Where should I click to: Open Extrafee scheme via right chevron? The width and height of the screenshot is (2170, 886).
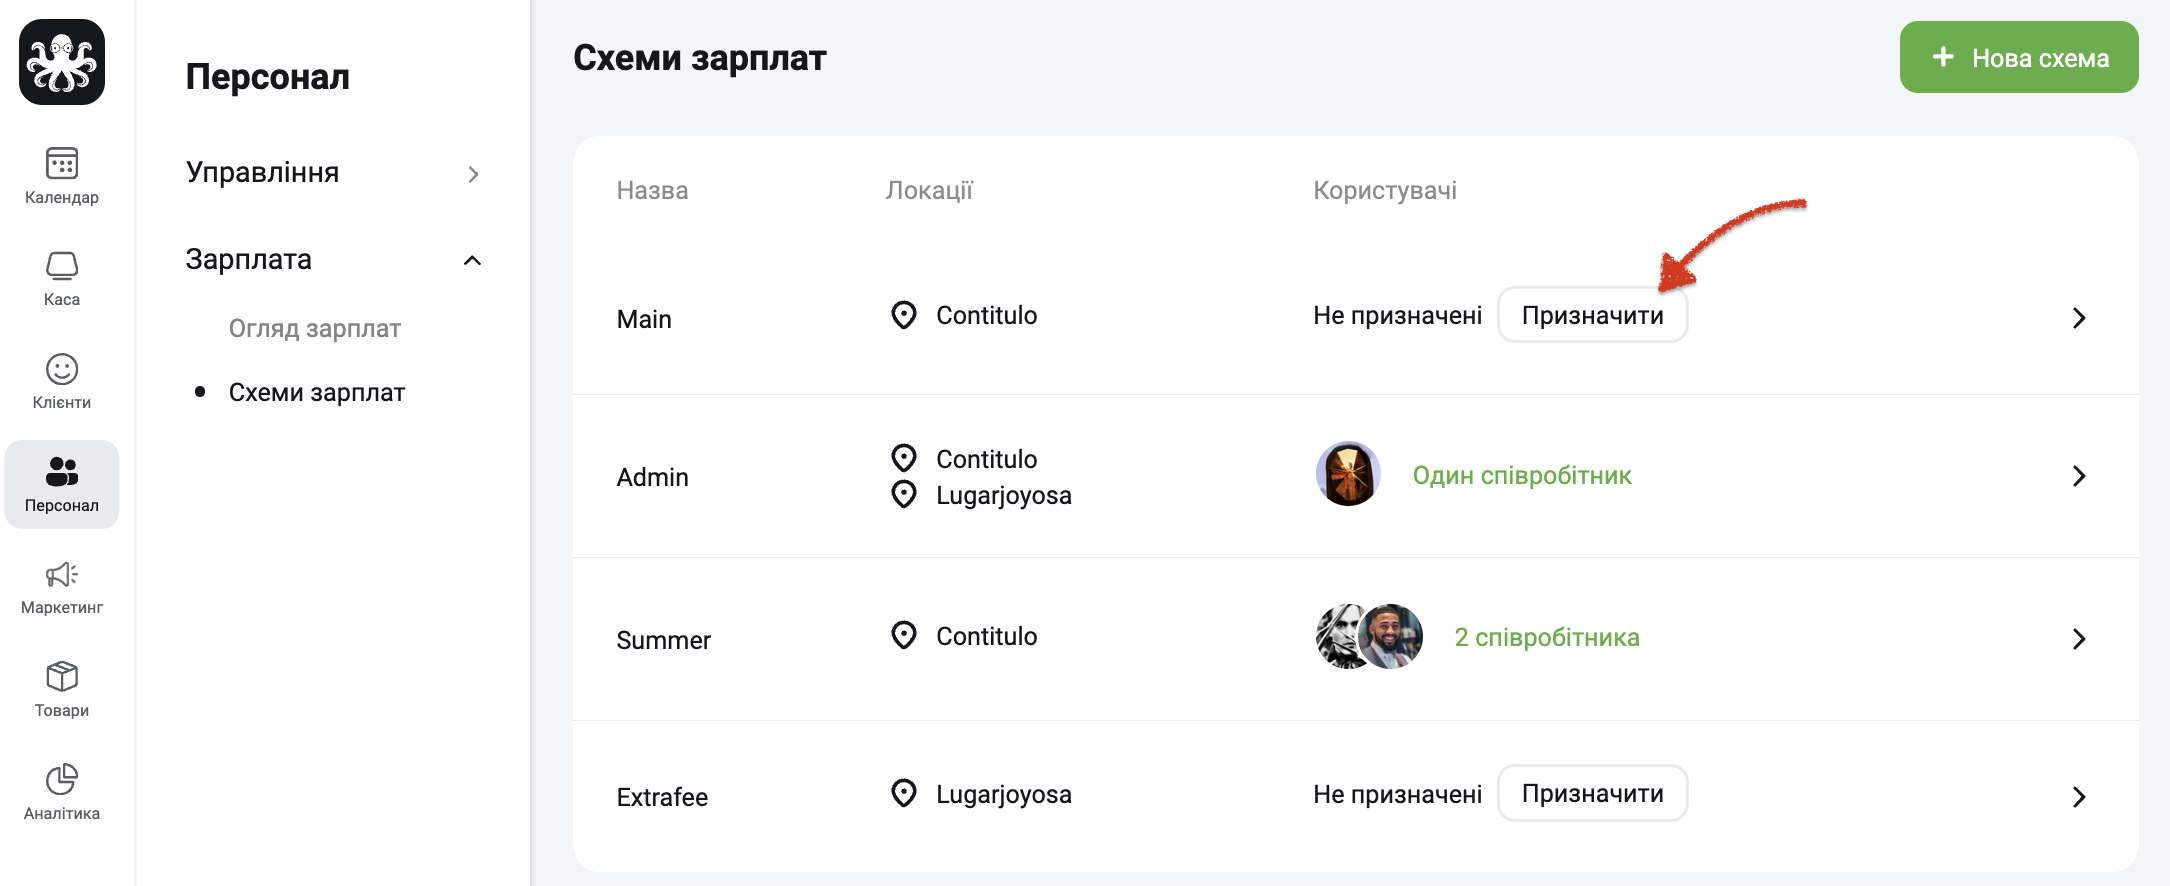(2079, 797)
